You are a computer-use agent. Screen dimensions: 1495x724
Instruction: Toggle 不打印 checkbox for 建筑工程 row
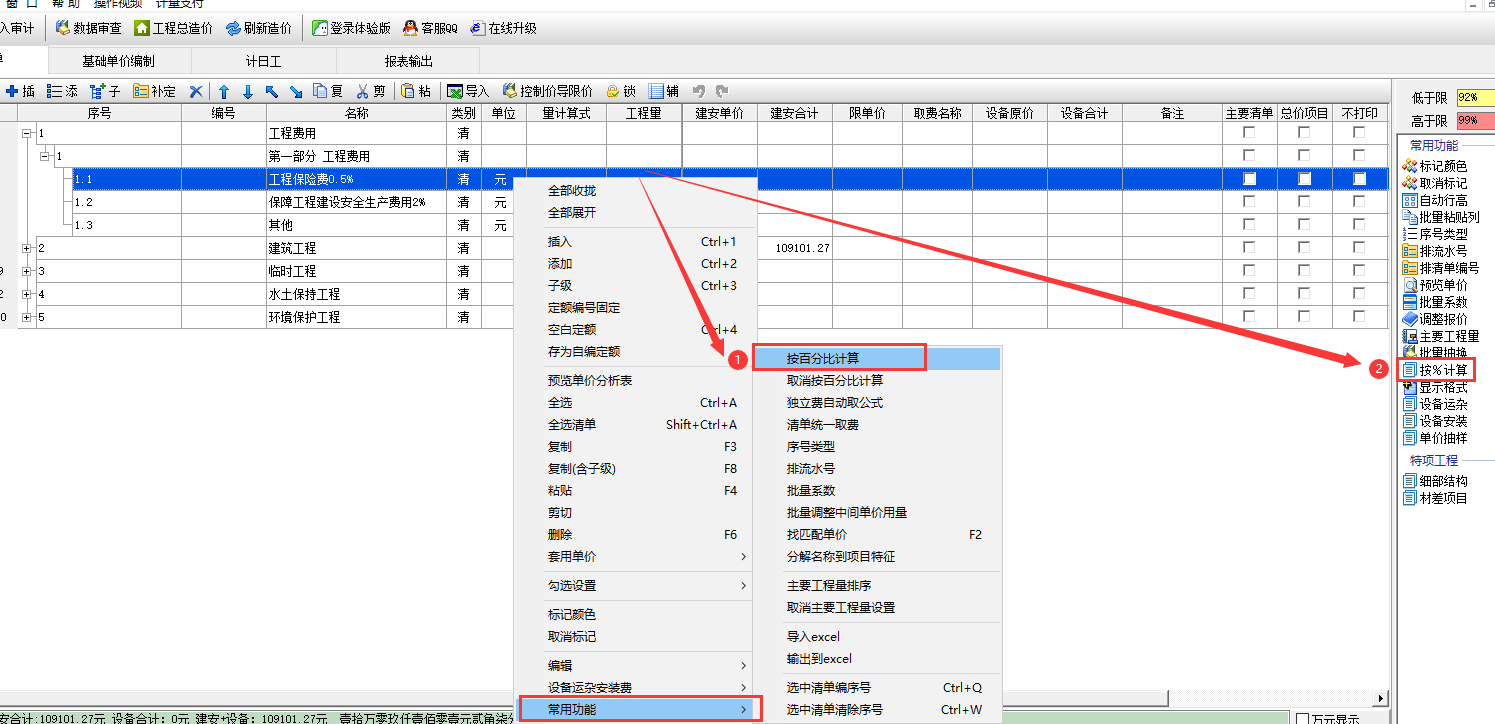[x=1359, y=248]
